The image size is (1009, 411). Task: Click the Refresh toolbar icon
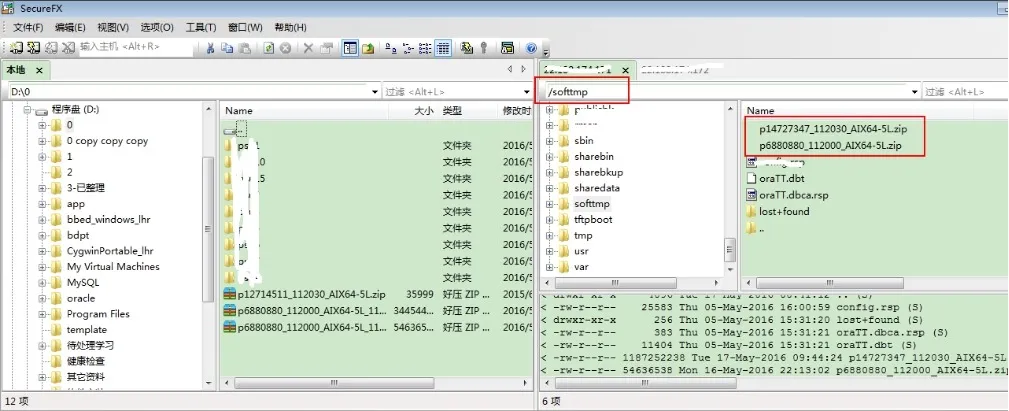tap(269, 47)
